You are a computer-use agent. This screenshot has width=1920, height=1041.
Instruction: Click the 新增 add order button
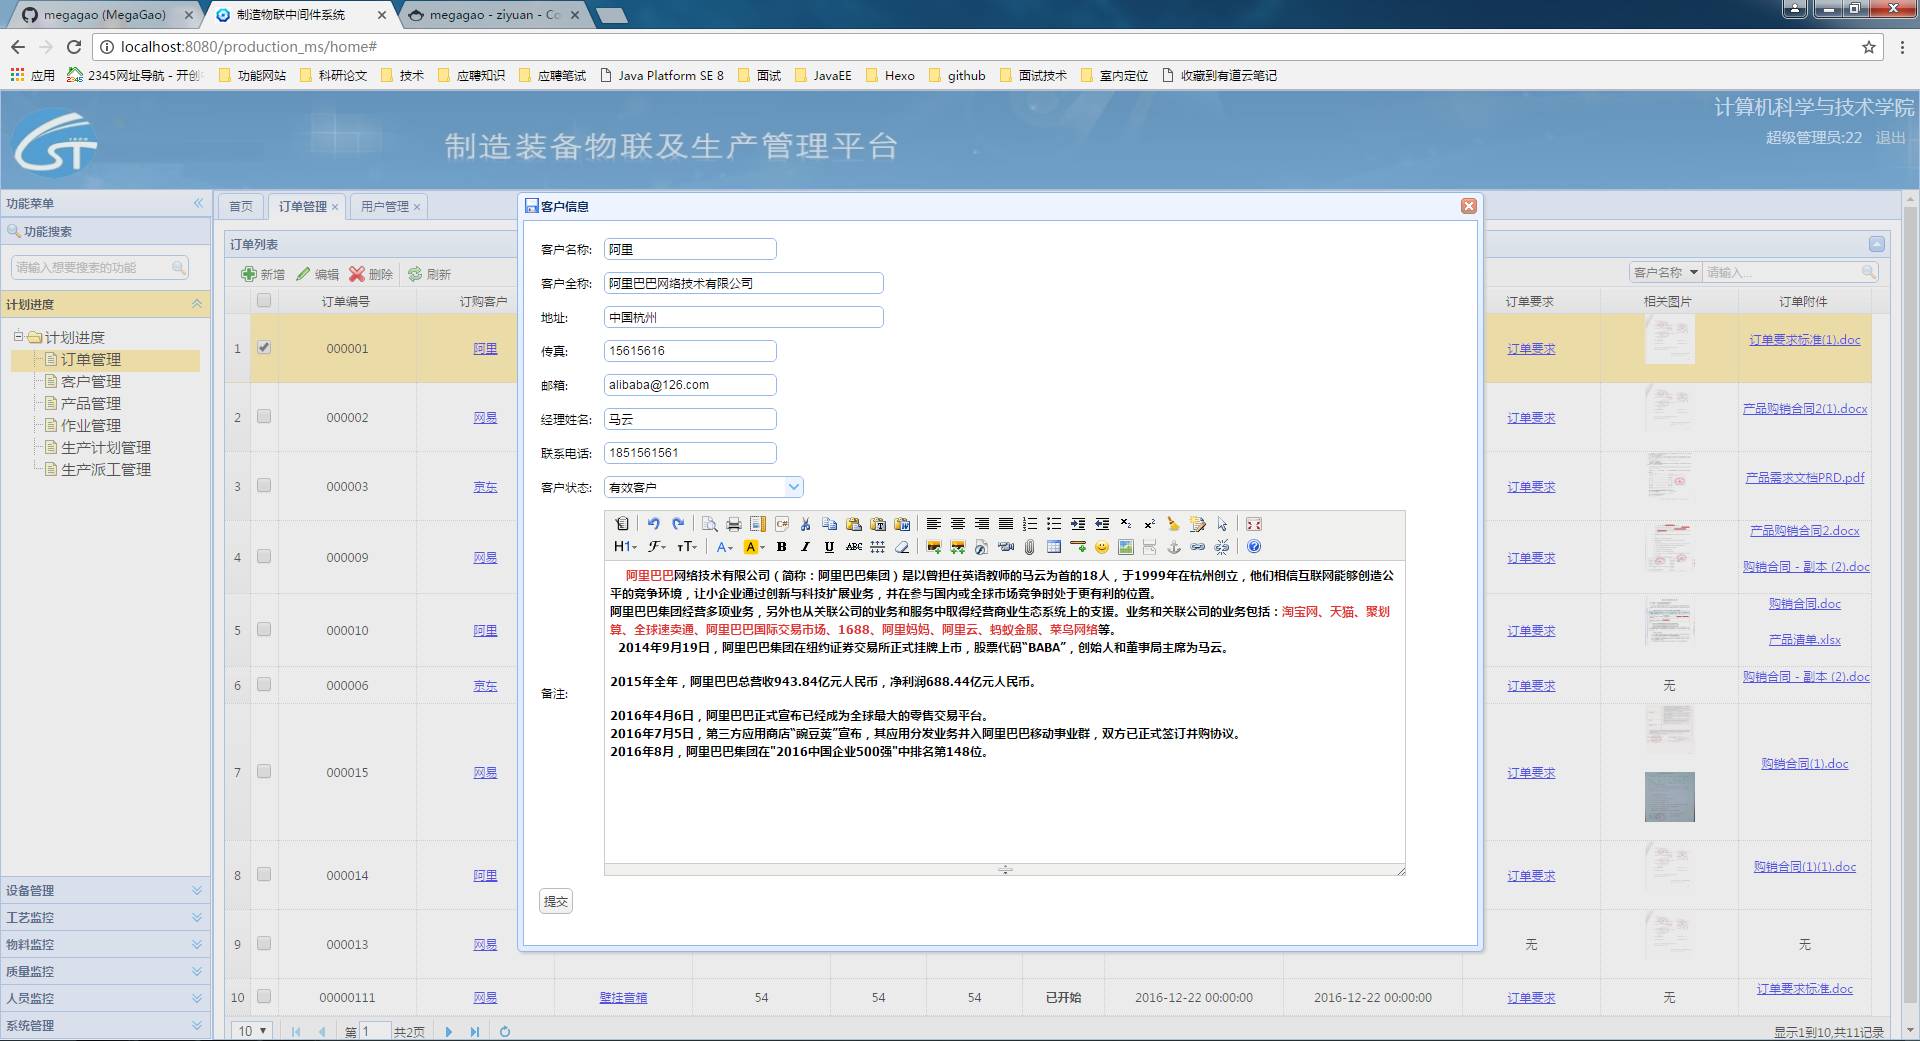[x=263, y=274]
